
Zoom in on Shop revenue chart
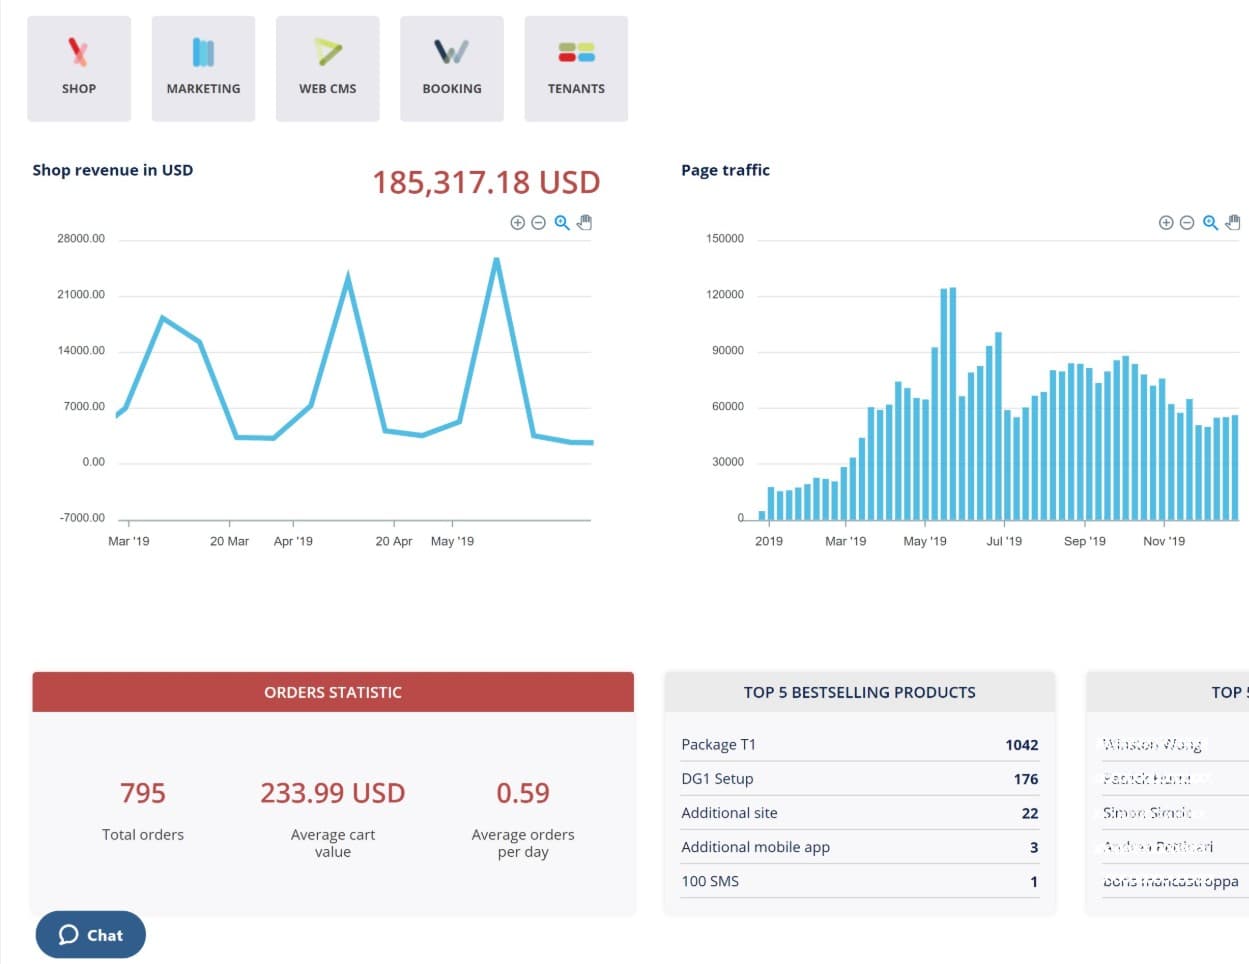pos(517,223)
